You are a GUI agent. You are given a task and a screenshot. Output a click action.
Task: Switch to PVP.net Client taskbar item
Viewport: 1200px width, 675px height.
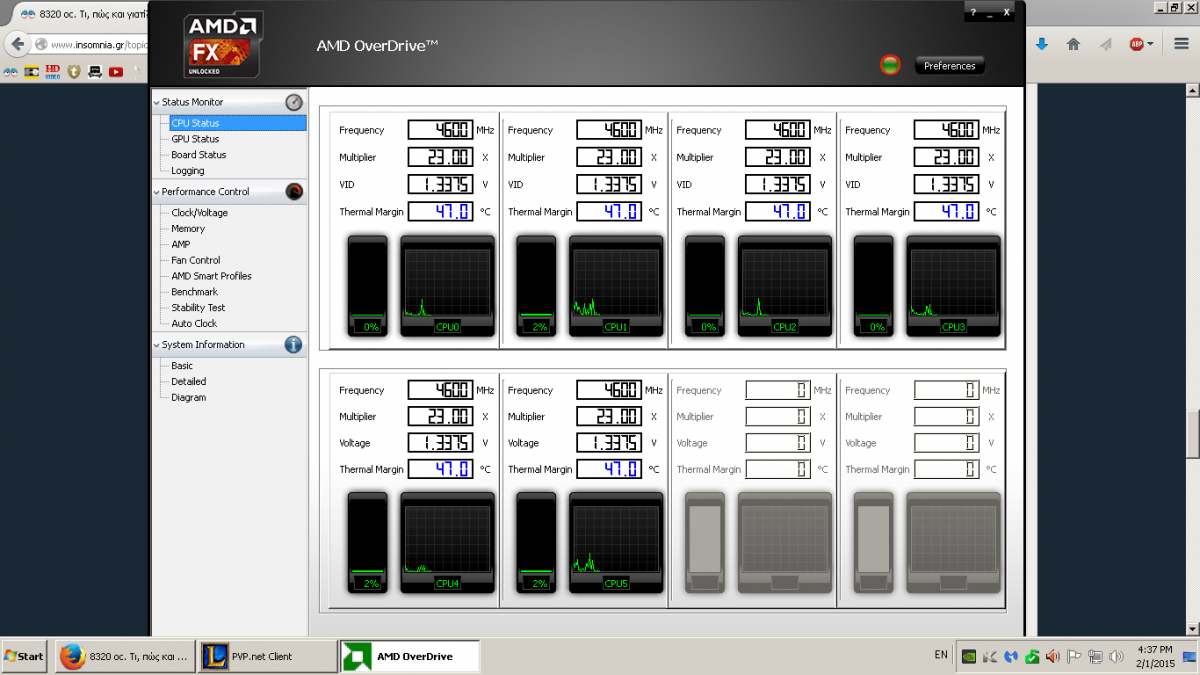(x=267, y=657)
